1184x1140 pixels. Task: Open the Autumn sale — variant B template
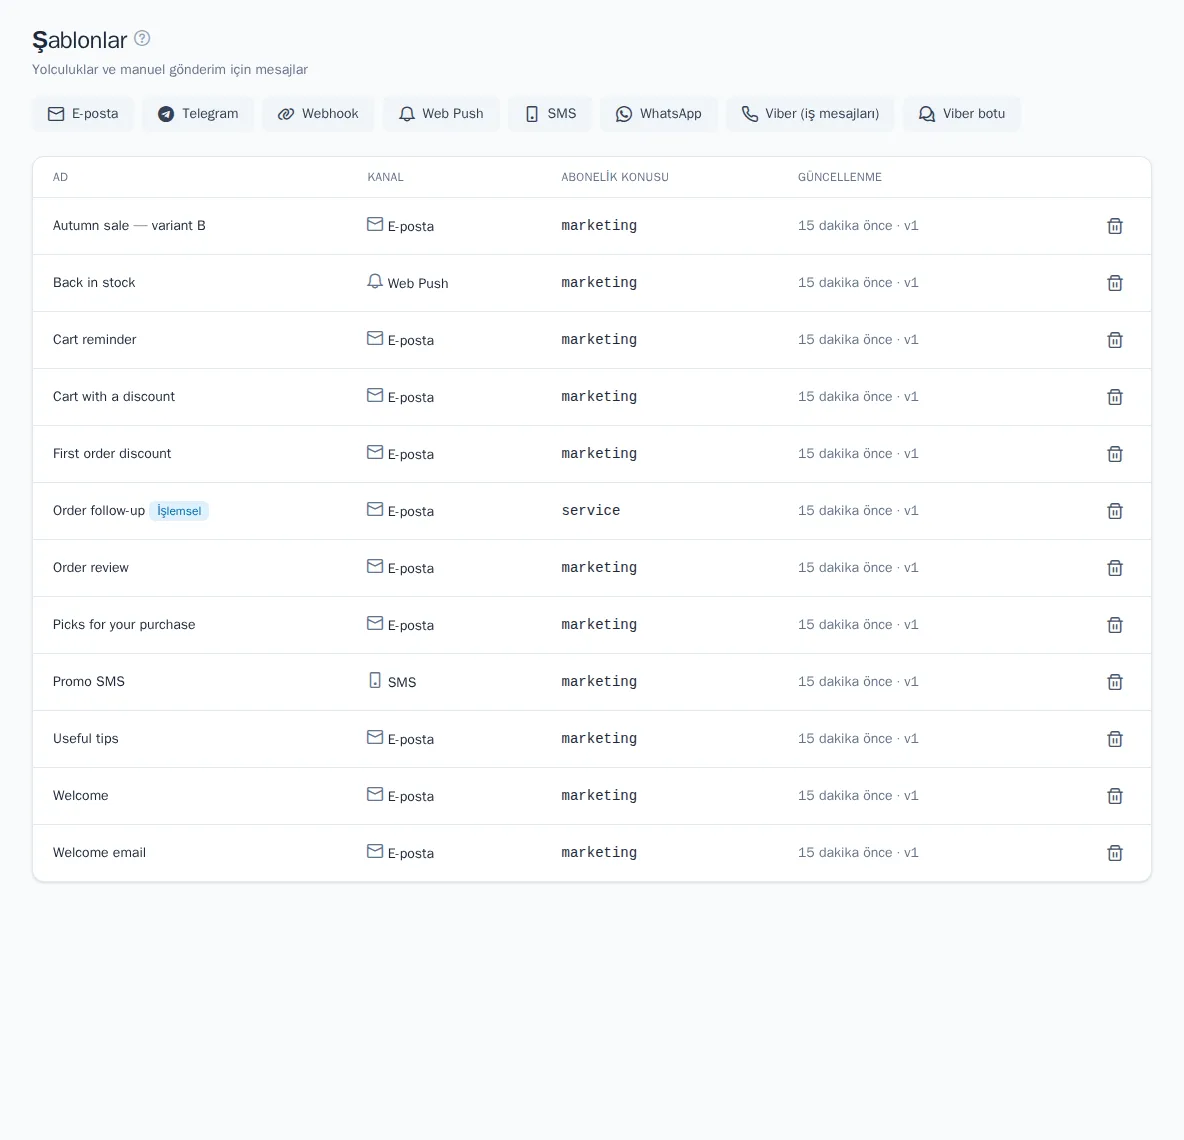[x=129, y=226]
